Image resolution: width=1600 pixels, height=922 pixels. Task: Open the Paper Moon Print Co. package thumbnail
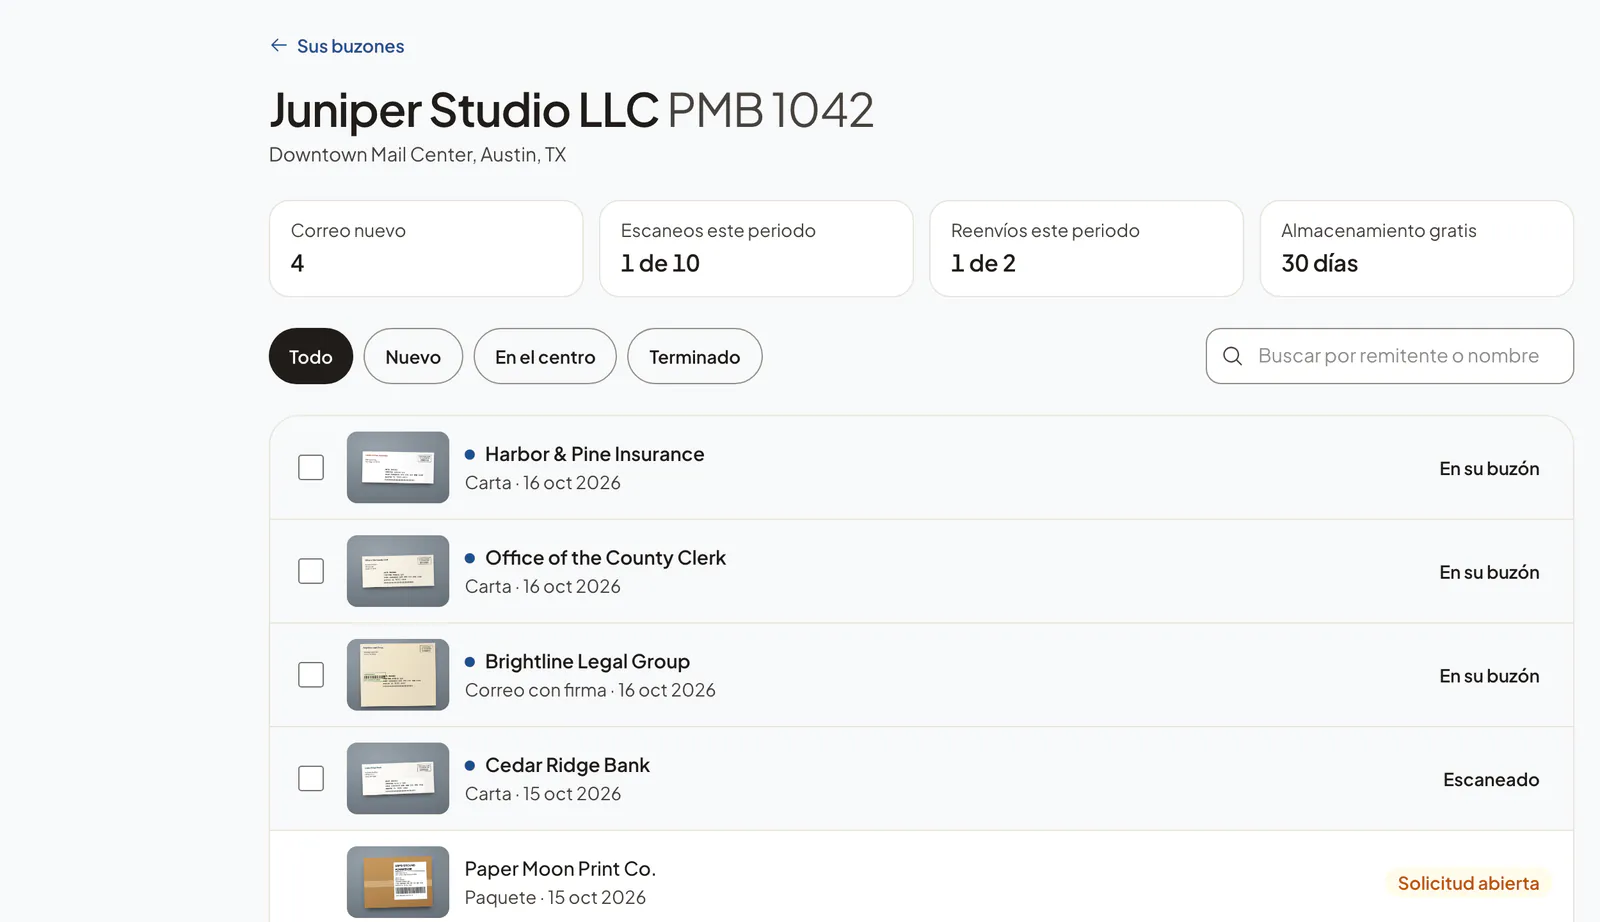coord(398,882)
